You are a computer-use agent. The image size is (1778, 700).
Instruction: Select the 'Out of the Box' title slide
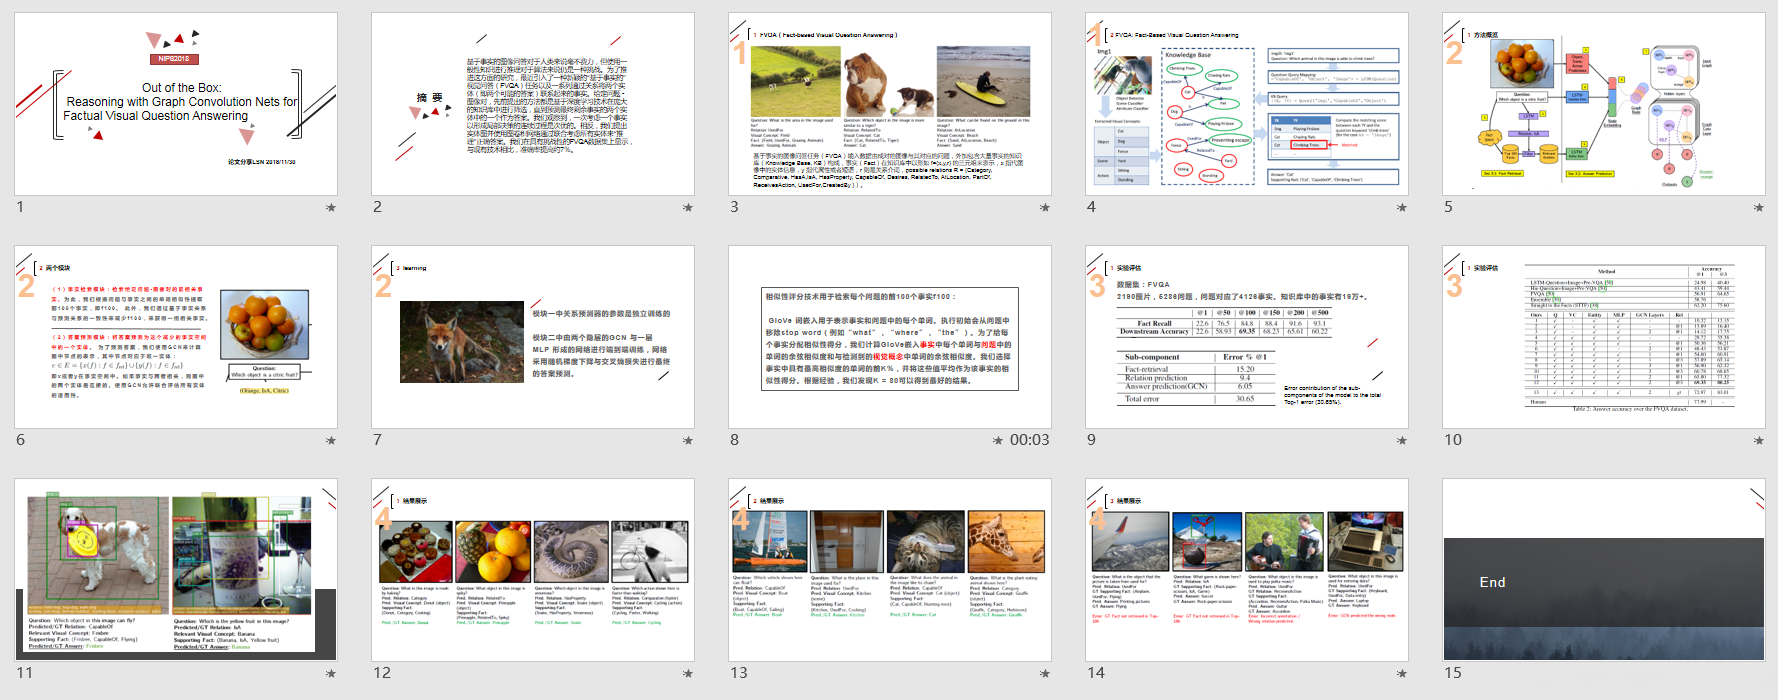click(176, 104)
